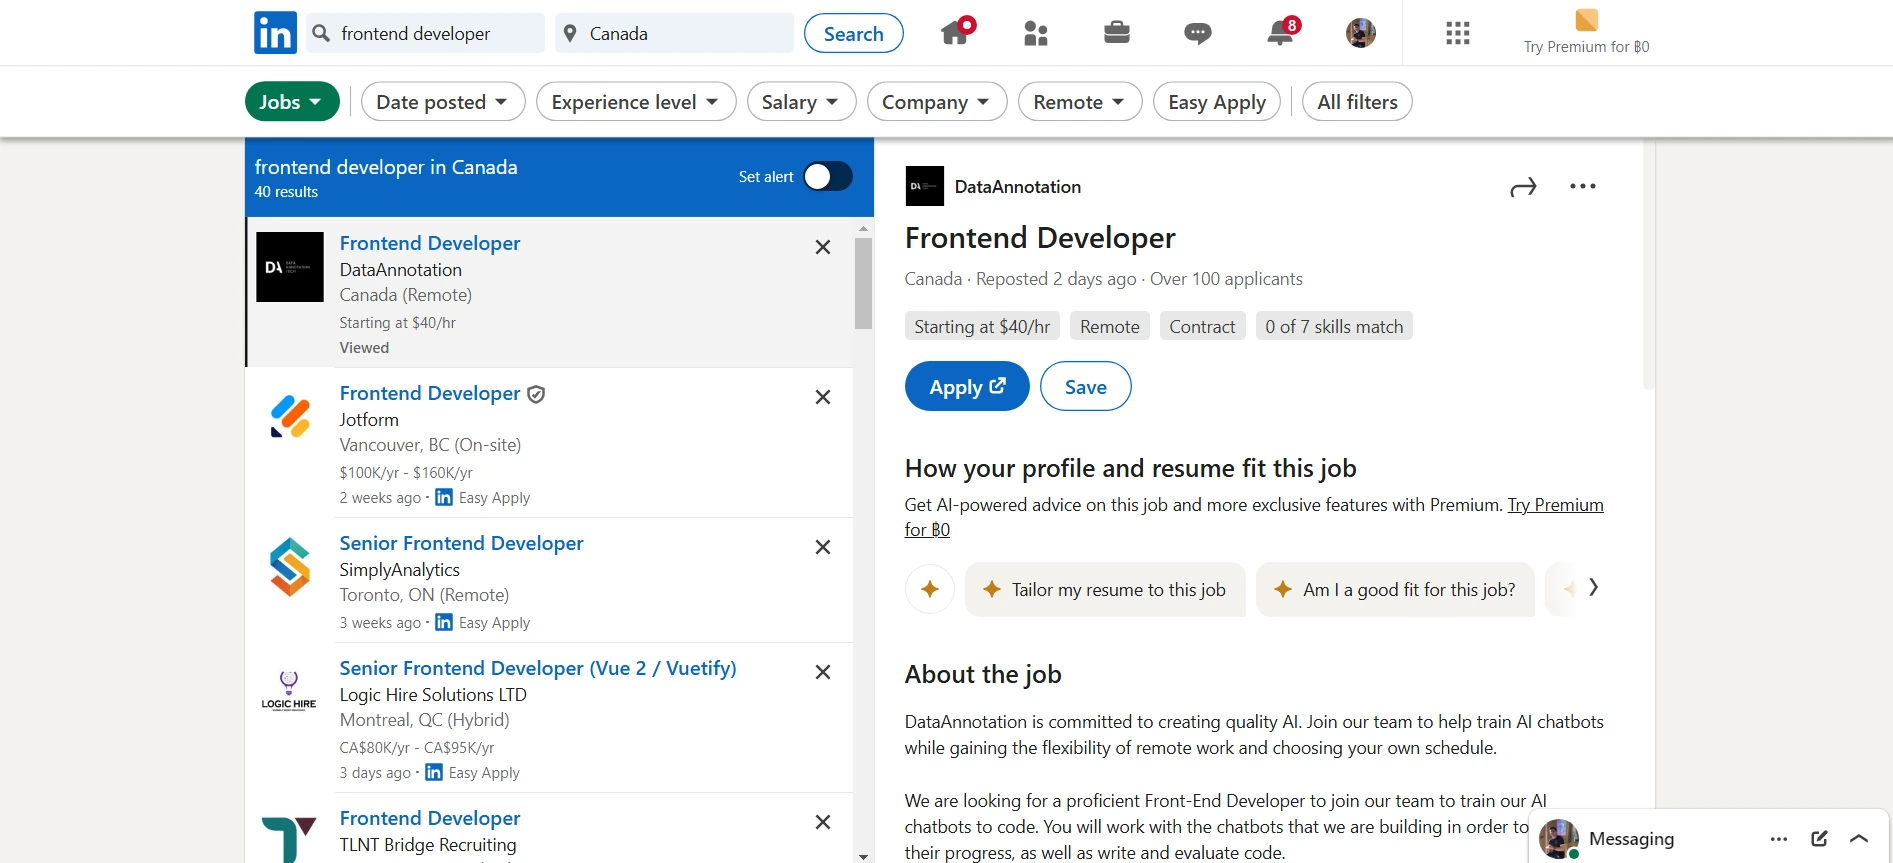Dismiss the Logic Hire Solutions job listing

click(x=823, y=672)
